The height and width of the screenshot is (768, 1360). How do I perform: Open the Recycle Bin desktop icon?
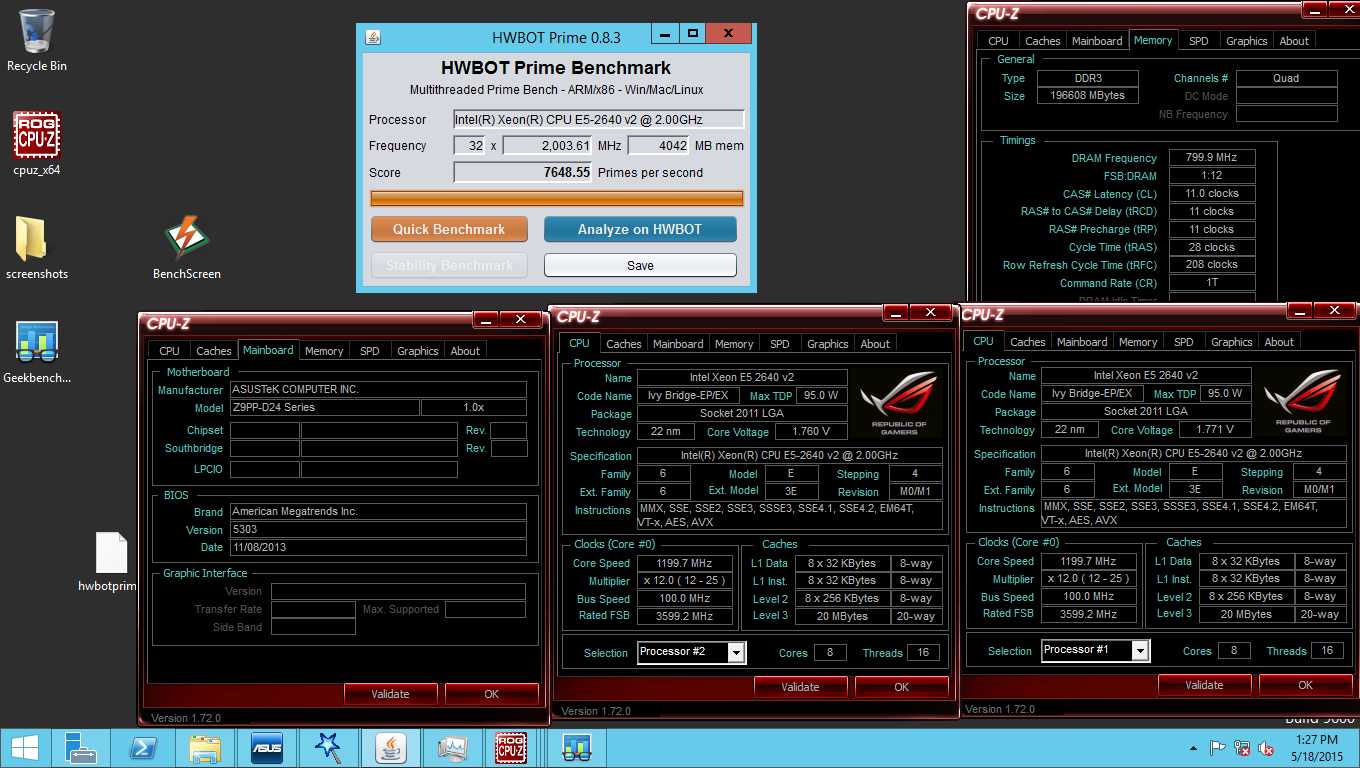click(x=37, y=40)
